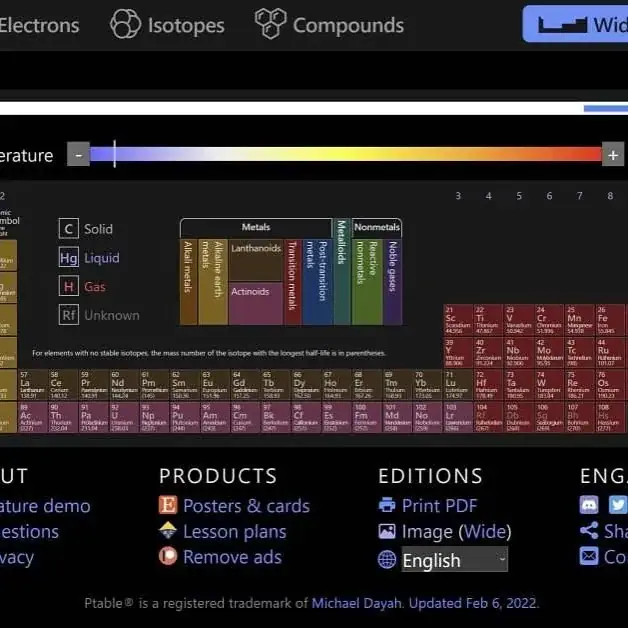
Task: Click the Discord icon
Action: pos(589,505)
